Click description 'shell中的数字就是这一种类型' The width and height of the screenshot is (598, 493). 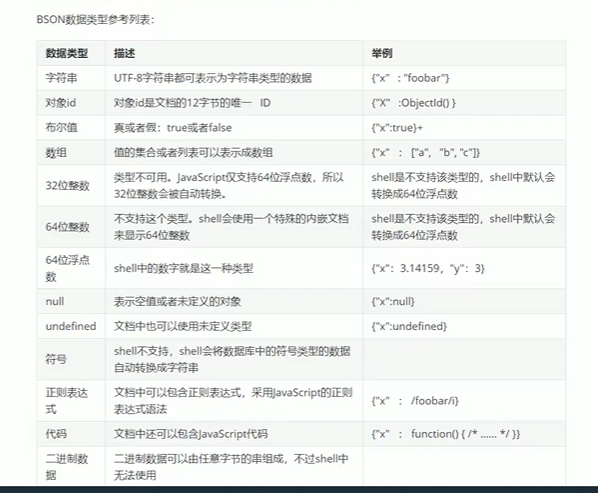(x=183, y=268)
